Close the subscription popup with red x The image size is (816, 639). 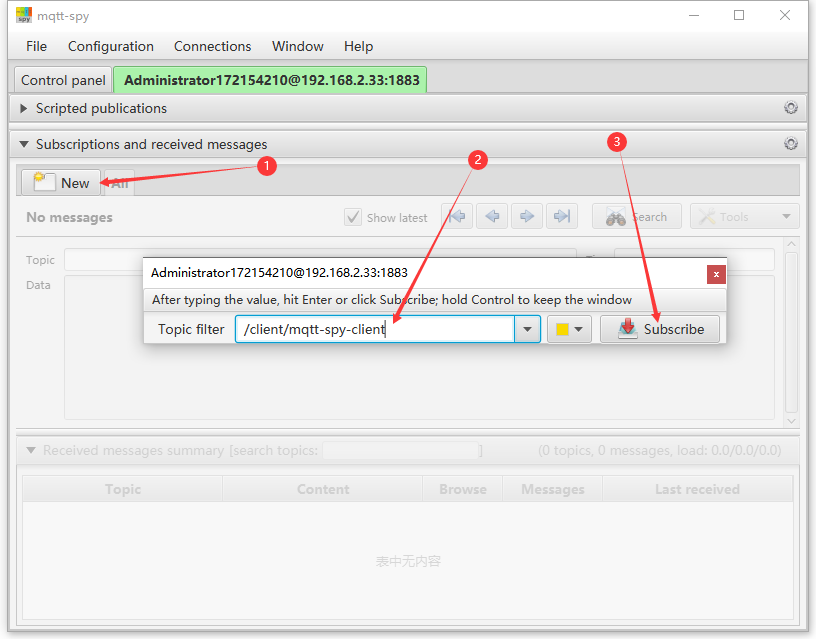[716, 274]
